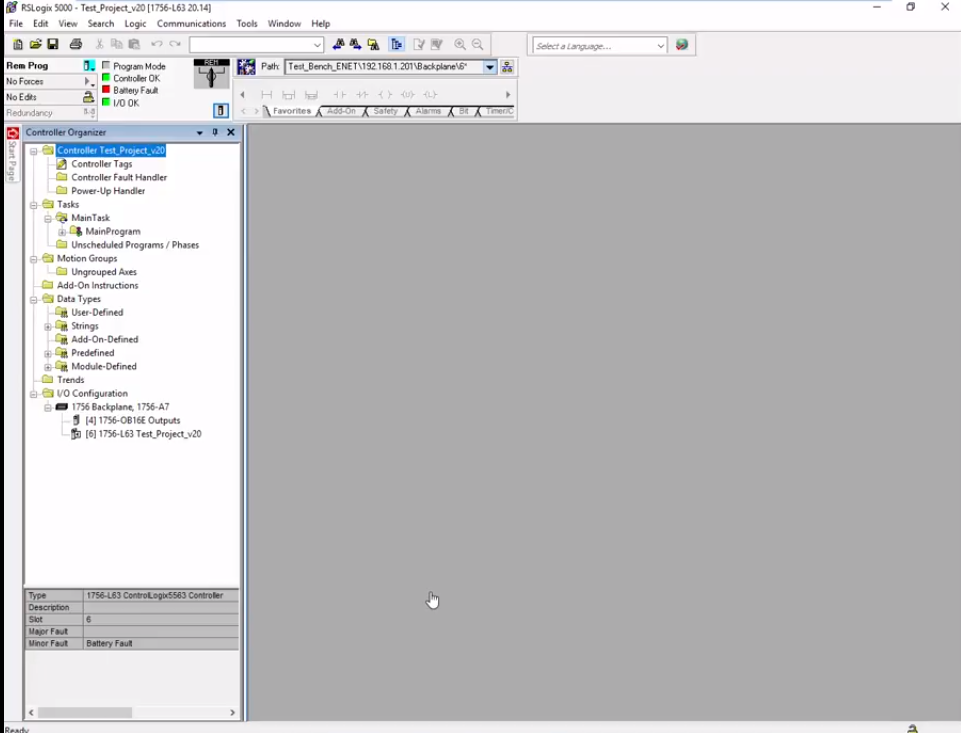This screenshot has width=961, height=733.
Task: Open the Path dropdown arrow
Action: point(490,67)
